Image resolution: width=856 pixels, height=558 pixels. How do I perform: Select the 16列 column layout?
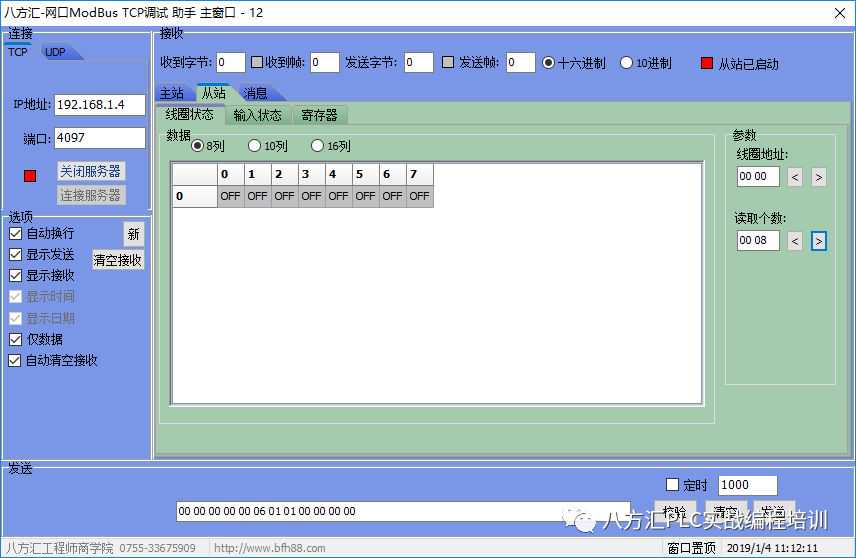pyautogui.click(x=318, y=146)
